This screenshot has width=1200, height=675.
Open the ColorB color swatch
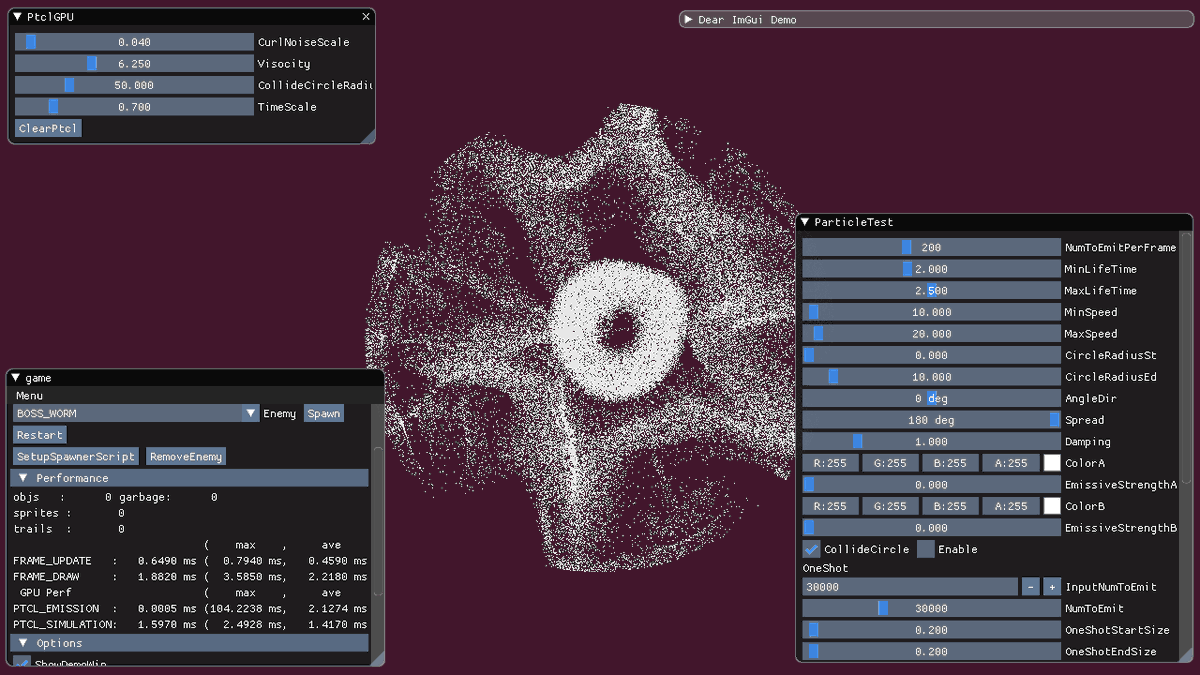(x=1052, y=506)
